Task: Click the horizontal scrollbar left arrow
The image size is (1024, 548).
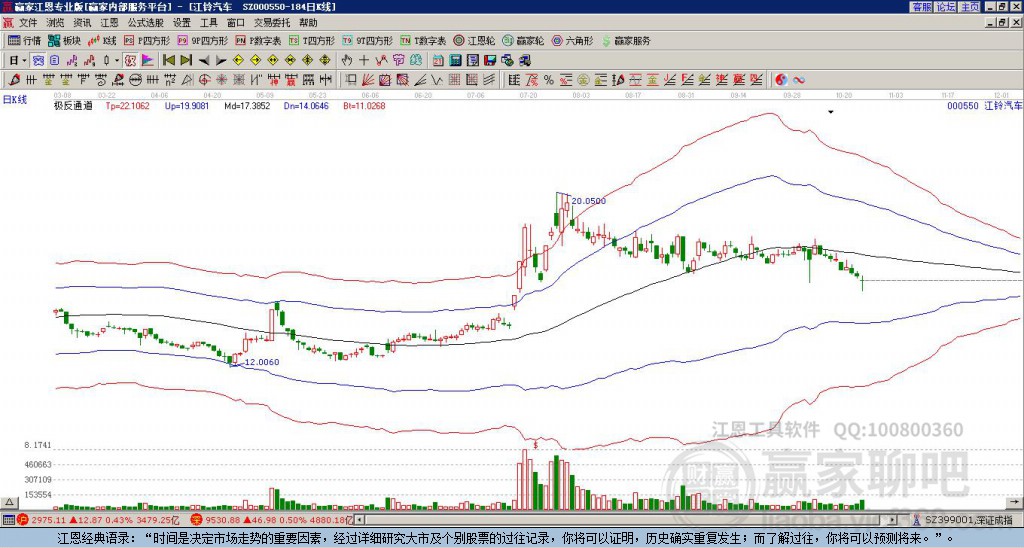Action: [360, 520]
